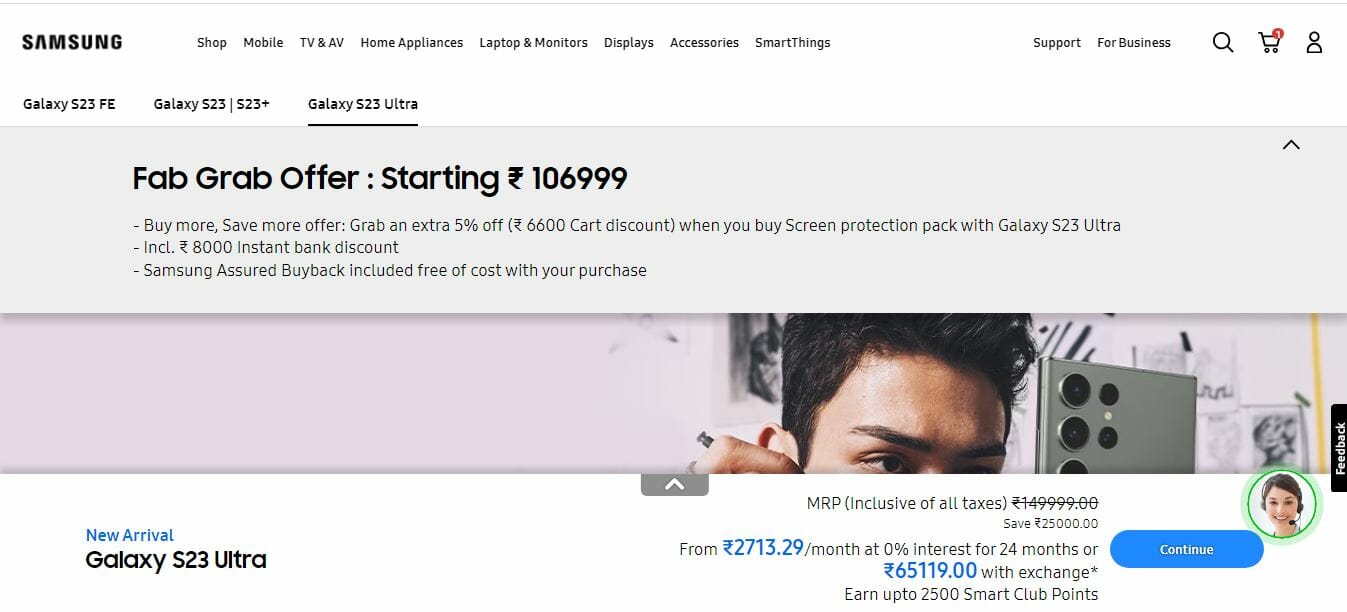Click the Samsung Assured Buyback offer line

point(390,270)
